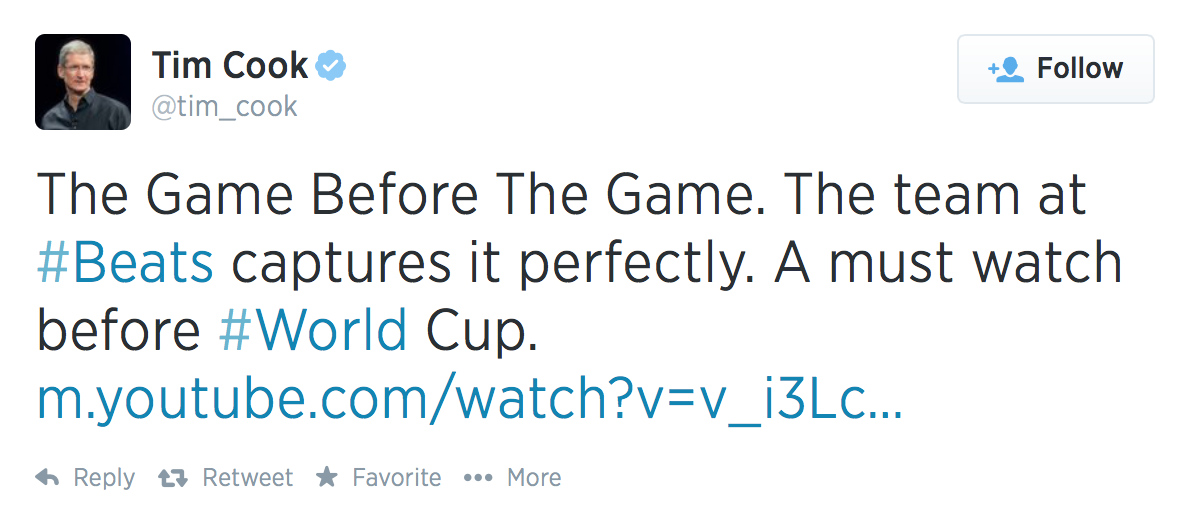Open the Tim Cook display name
This screenshot has width=1196, height=518.
pos(230,66)
